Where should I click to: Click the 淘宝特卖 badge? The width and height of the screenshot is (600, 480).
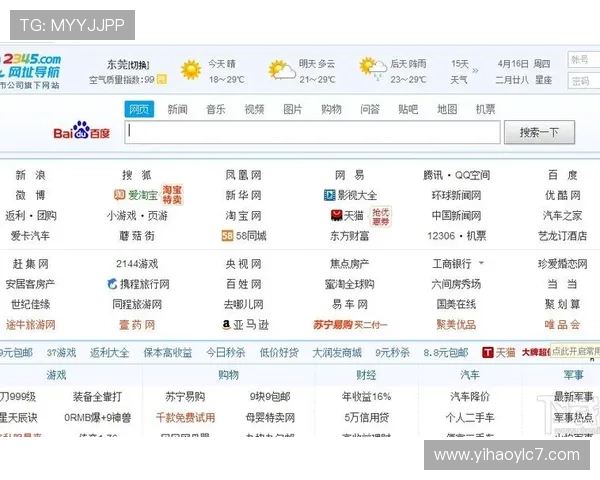tap(172, 194)
